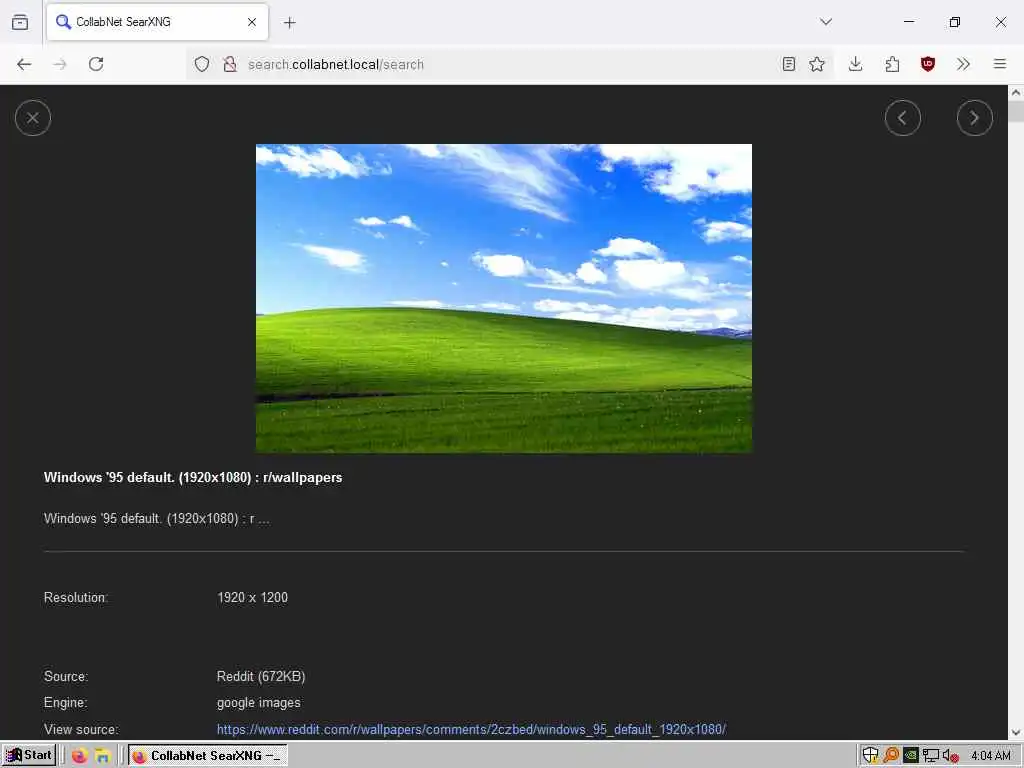This screenshot has height=768, width=1024.
Task: Go forward one page
Action: (x=60, y=64)
